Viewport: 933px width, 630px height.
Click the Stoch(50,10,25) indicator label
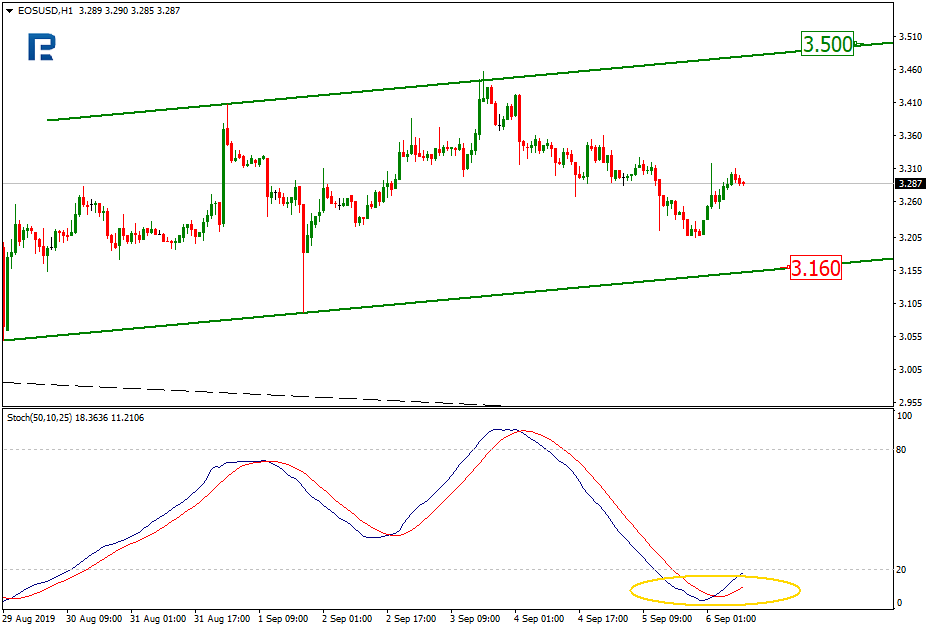tap(39, 418)
